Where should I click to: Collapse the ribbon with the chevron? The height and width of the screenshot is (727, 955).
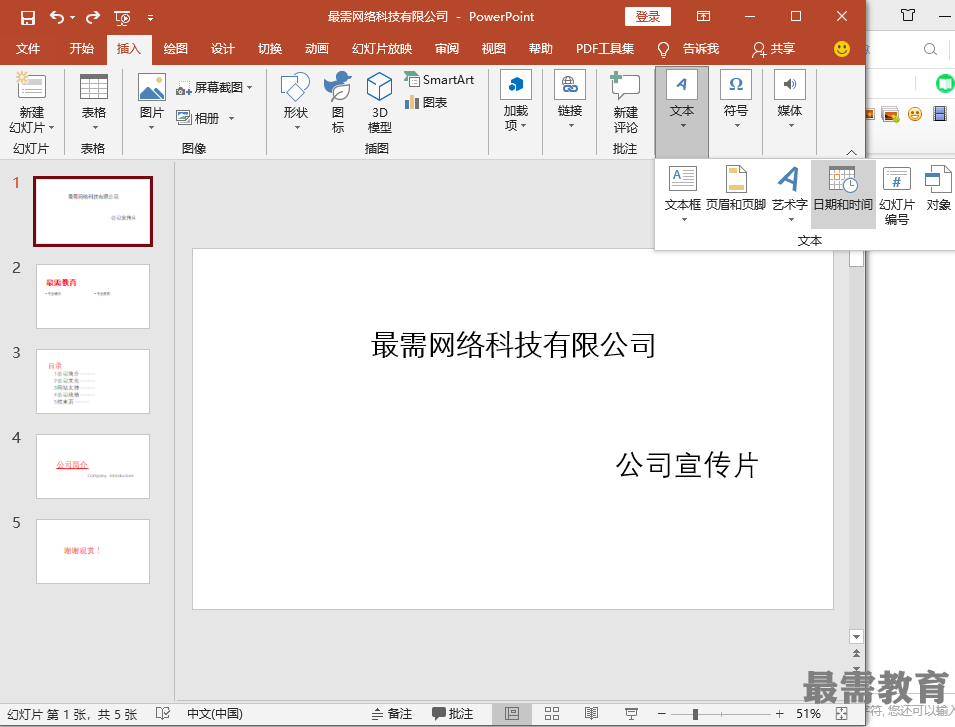(851, 152)
